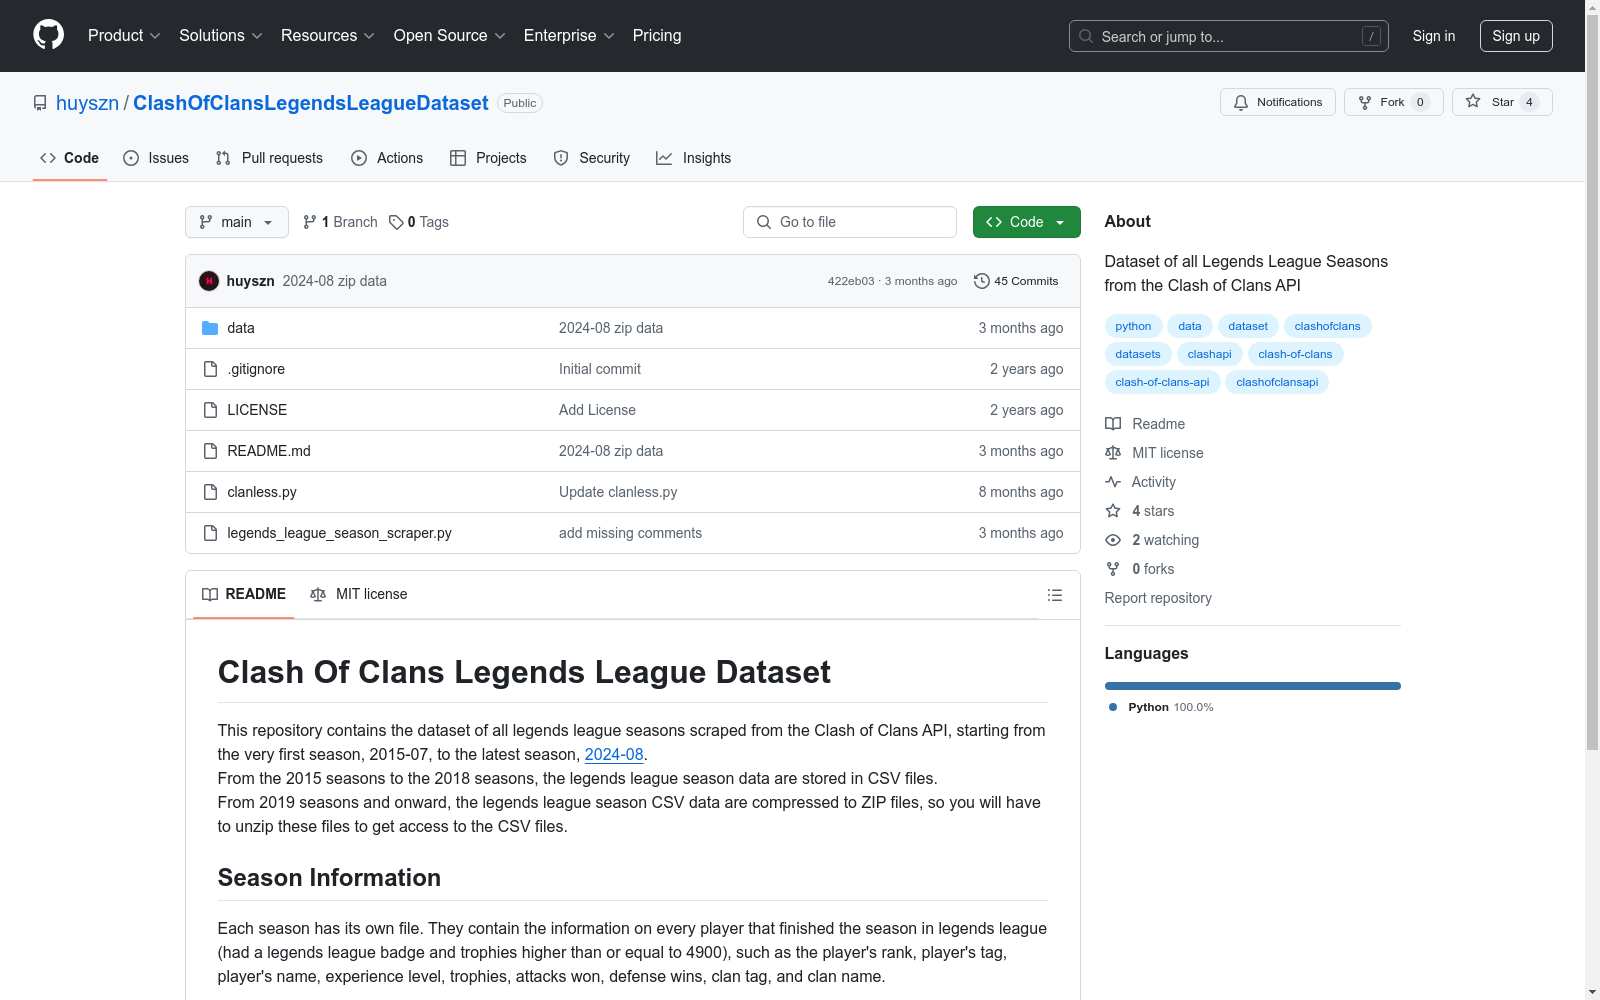
Task: Expand the Product menu
Action: point(124,36)
